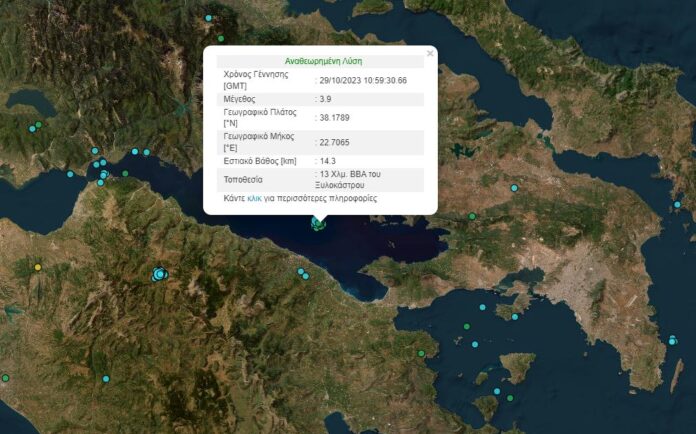The height and width of the screenshot is (434, 696).
Task: Open the 'κλικ' link for more information
Action: [254, 198]
